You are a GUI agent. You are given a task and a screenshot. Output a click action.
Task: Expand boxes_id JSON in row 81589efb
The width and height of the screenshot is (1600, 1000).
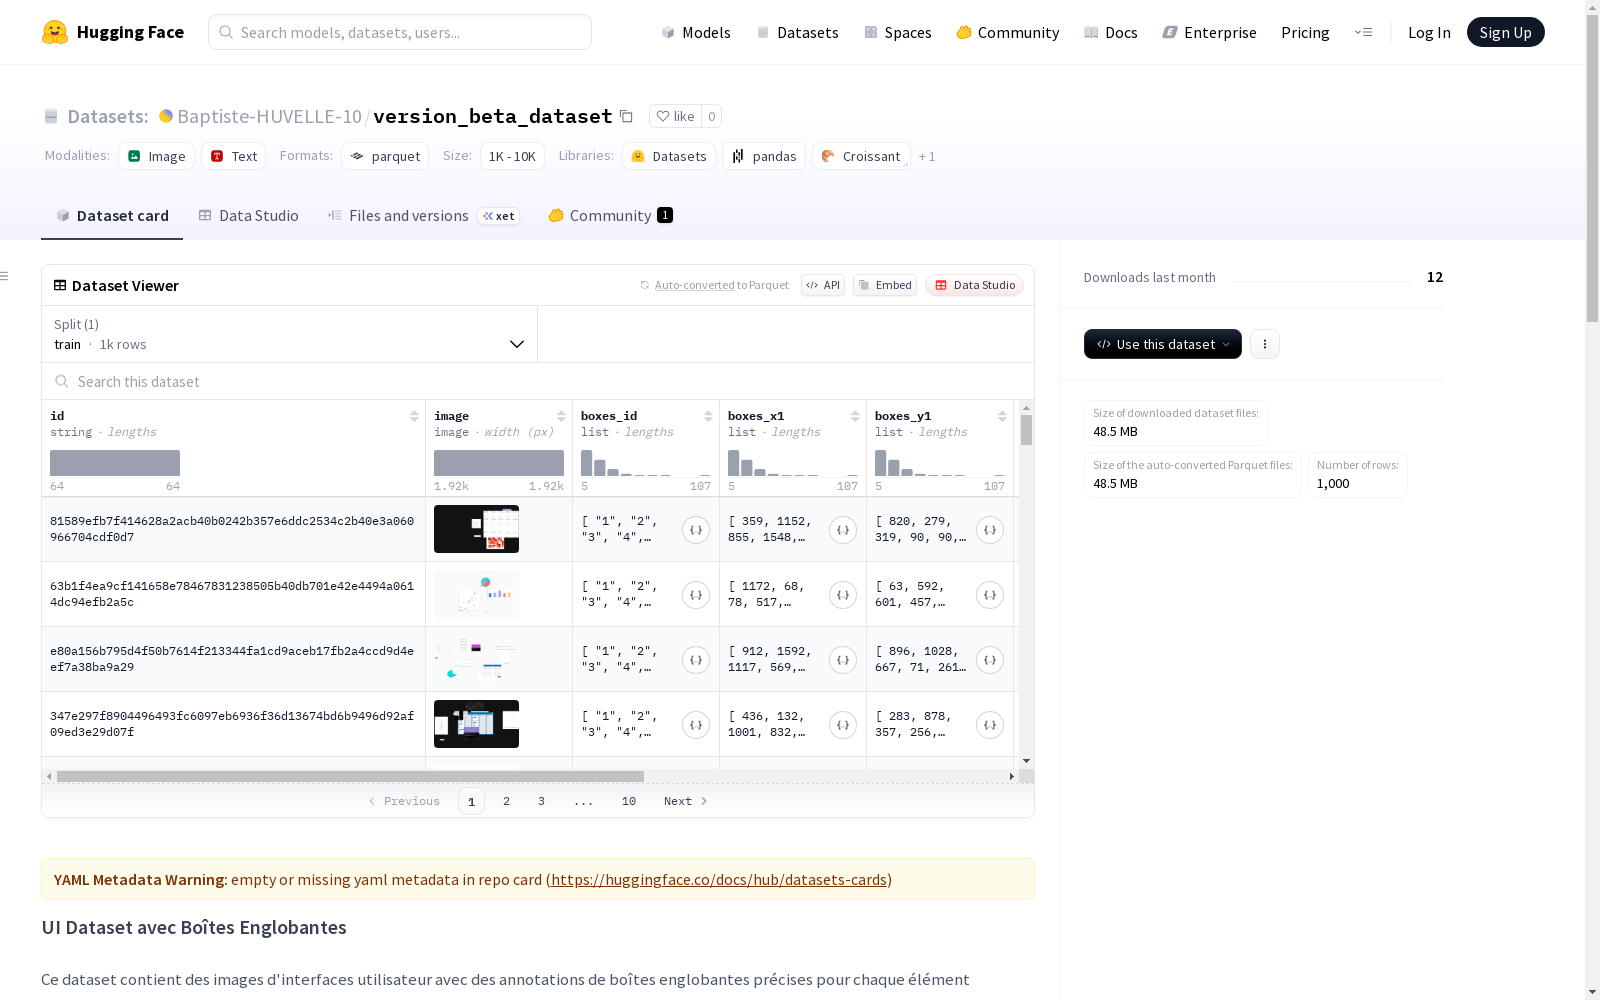click(x=696, y=530)
